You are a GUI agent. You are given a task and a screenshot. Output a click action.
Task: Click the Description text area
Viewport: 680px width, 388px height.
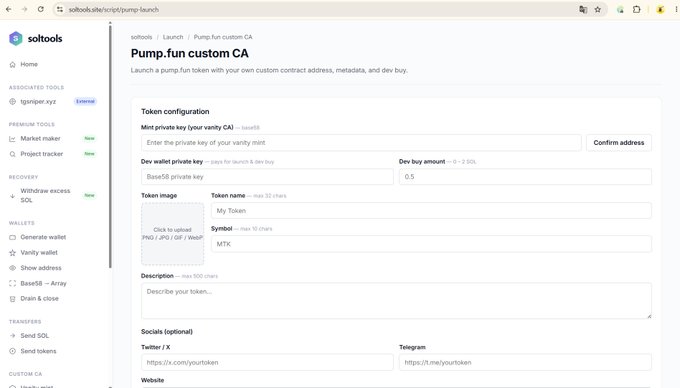point(396,301)
